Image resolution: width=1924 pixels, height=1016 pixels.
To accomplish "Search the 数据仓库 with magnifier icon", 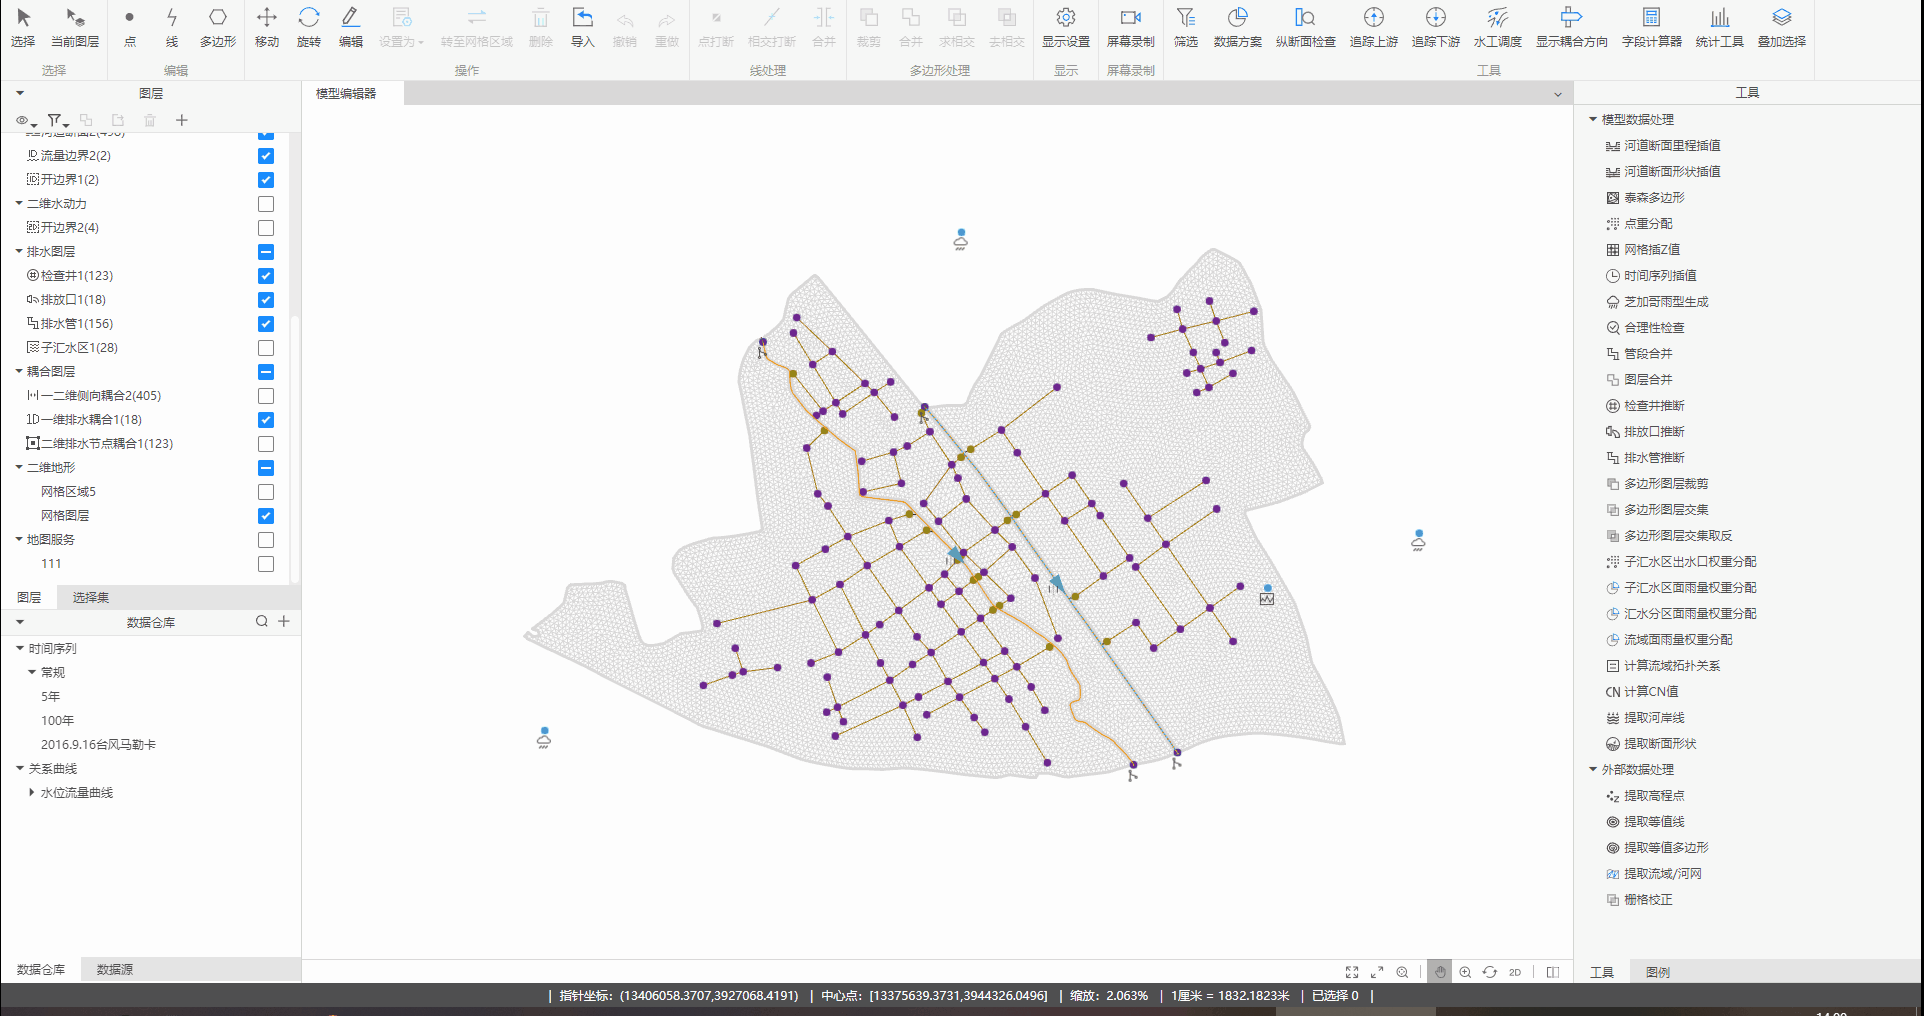I will (262, 621).
